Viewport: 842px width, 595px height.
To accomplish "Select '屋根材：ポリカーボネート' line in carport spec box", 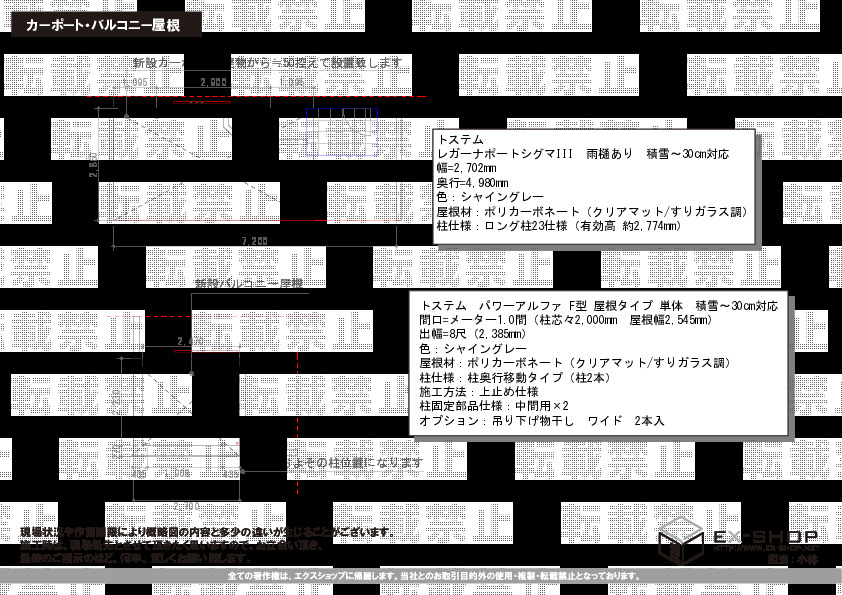I will tap(593, 212).
